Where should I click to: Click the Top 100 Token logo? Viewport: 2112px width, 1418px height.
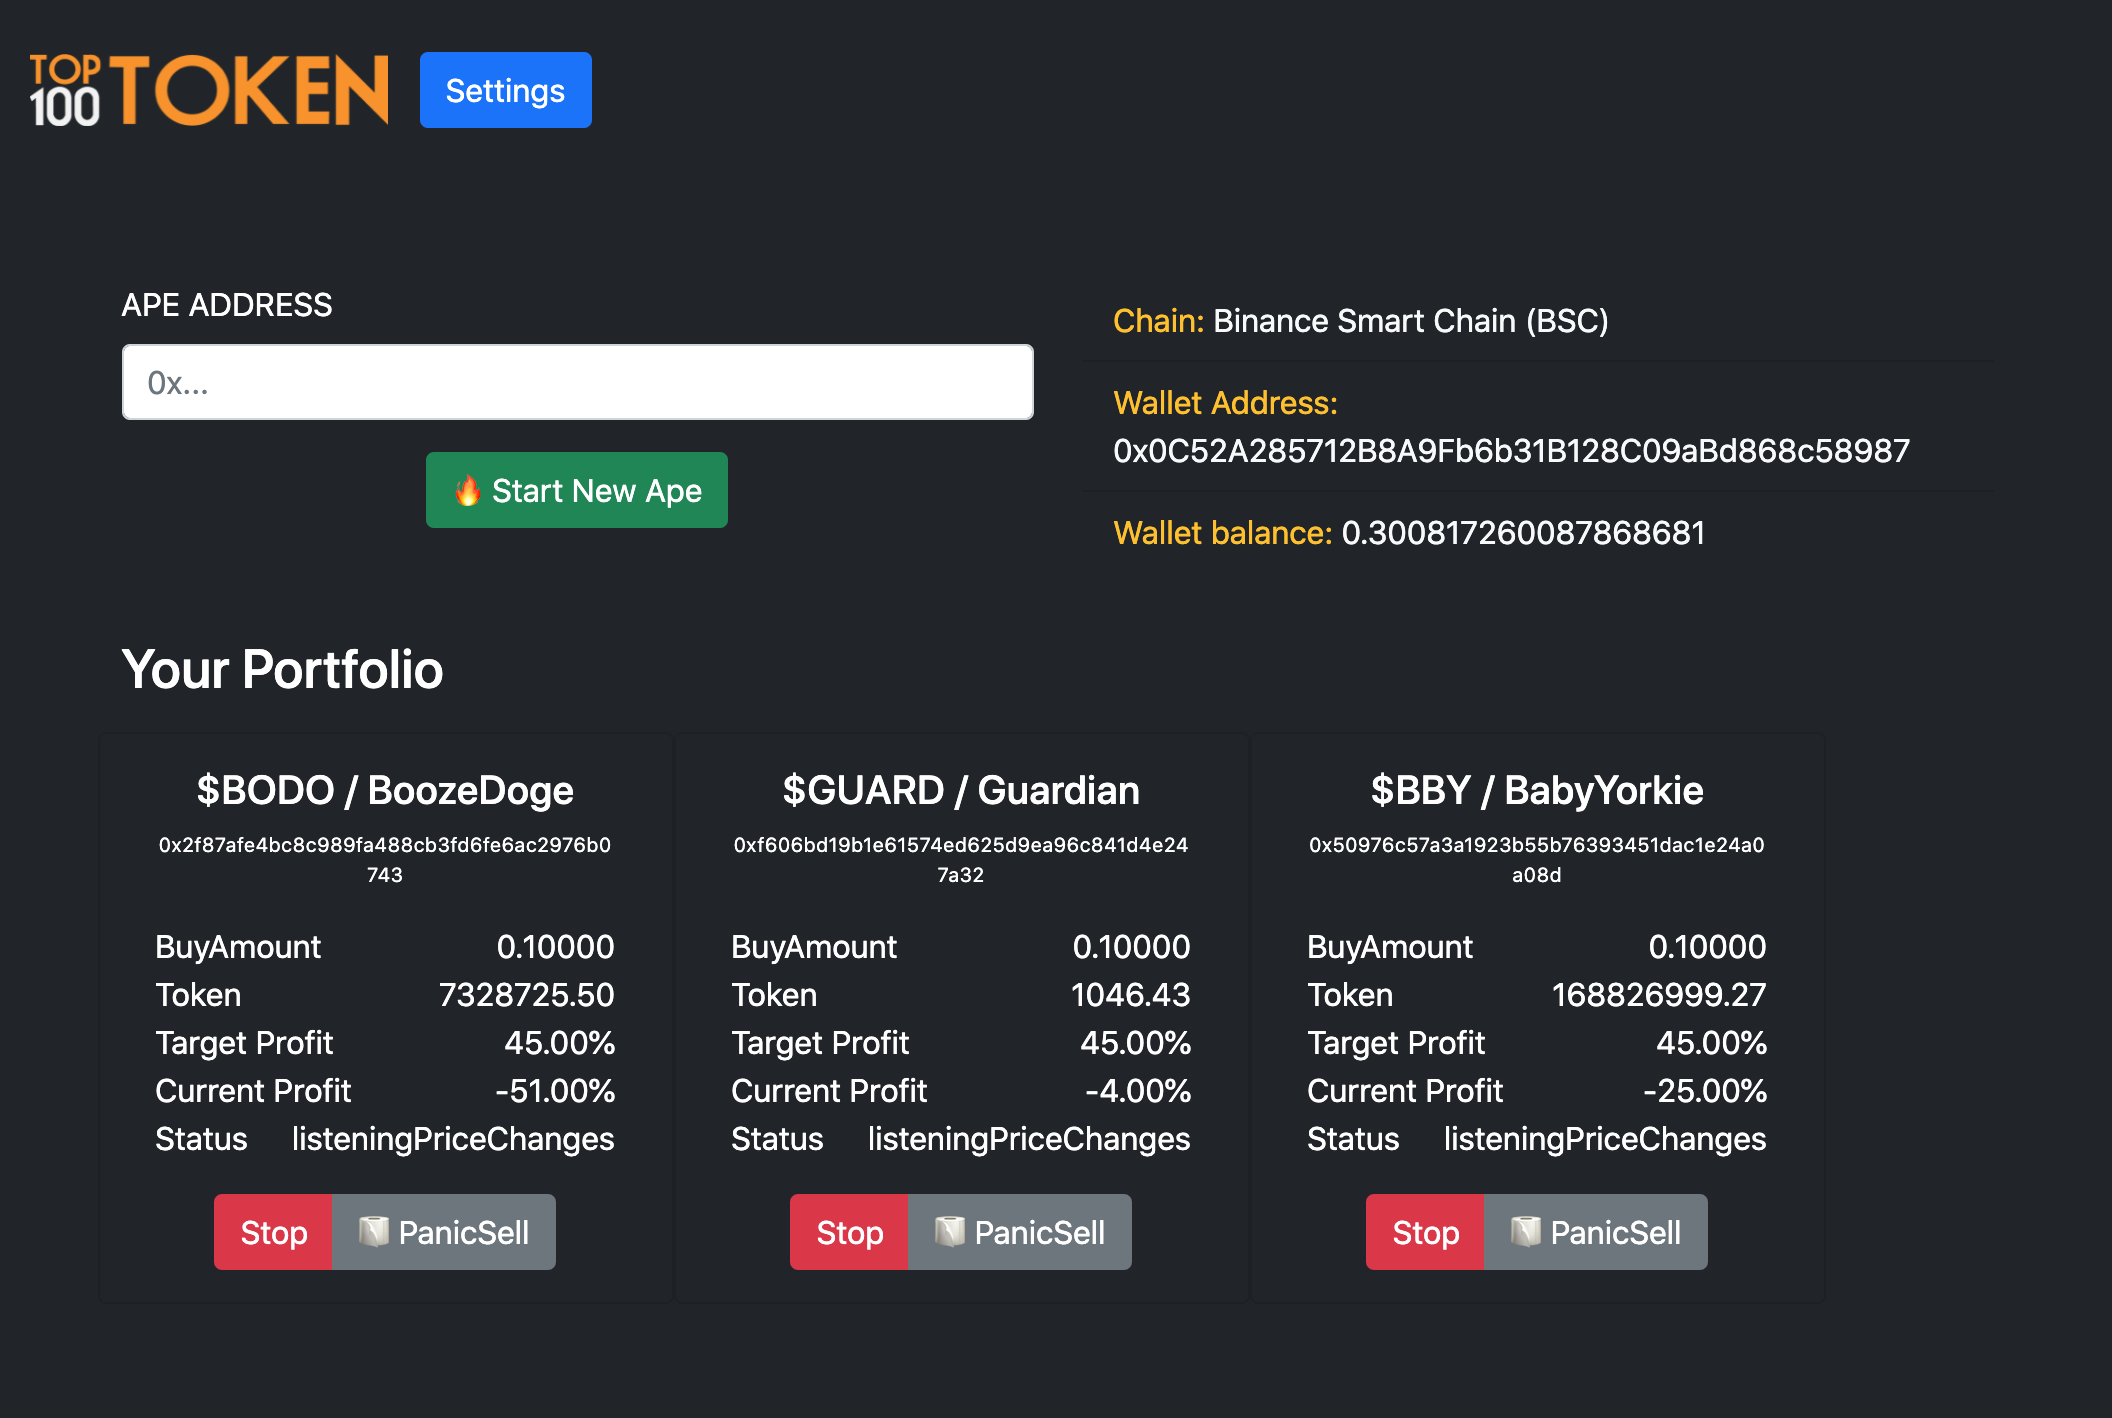click(208, 90)
